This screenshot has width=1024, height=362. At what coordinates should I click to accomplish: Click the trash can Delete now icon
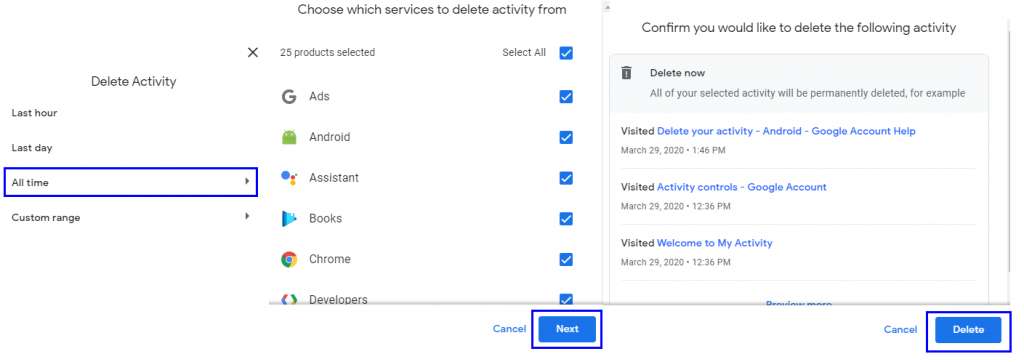626,73
